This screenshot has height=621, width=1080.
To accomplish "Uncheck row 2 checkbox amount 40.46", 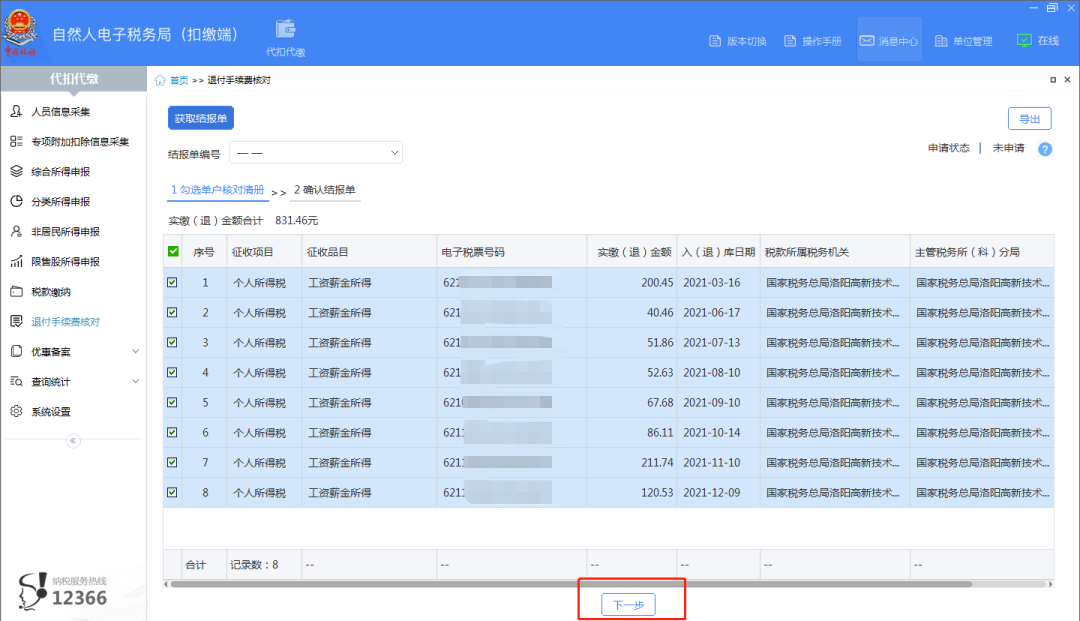I will tap(172, 312).
